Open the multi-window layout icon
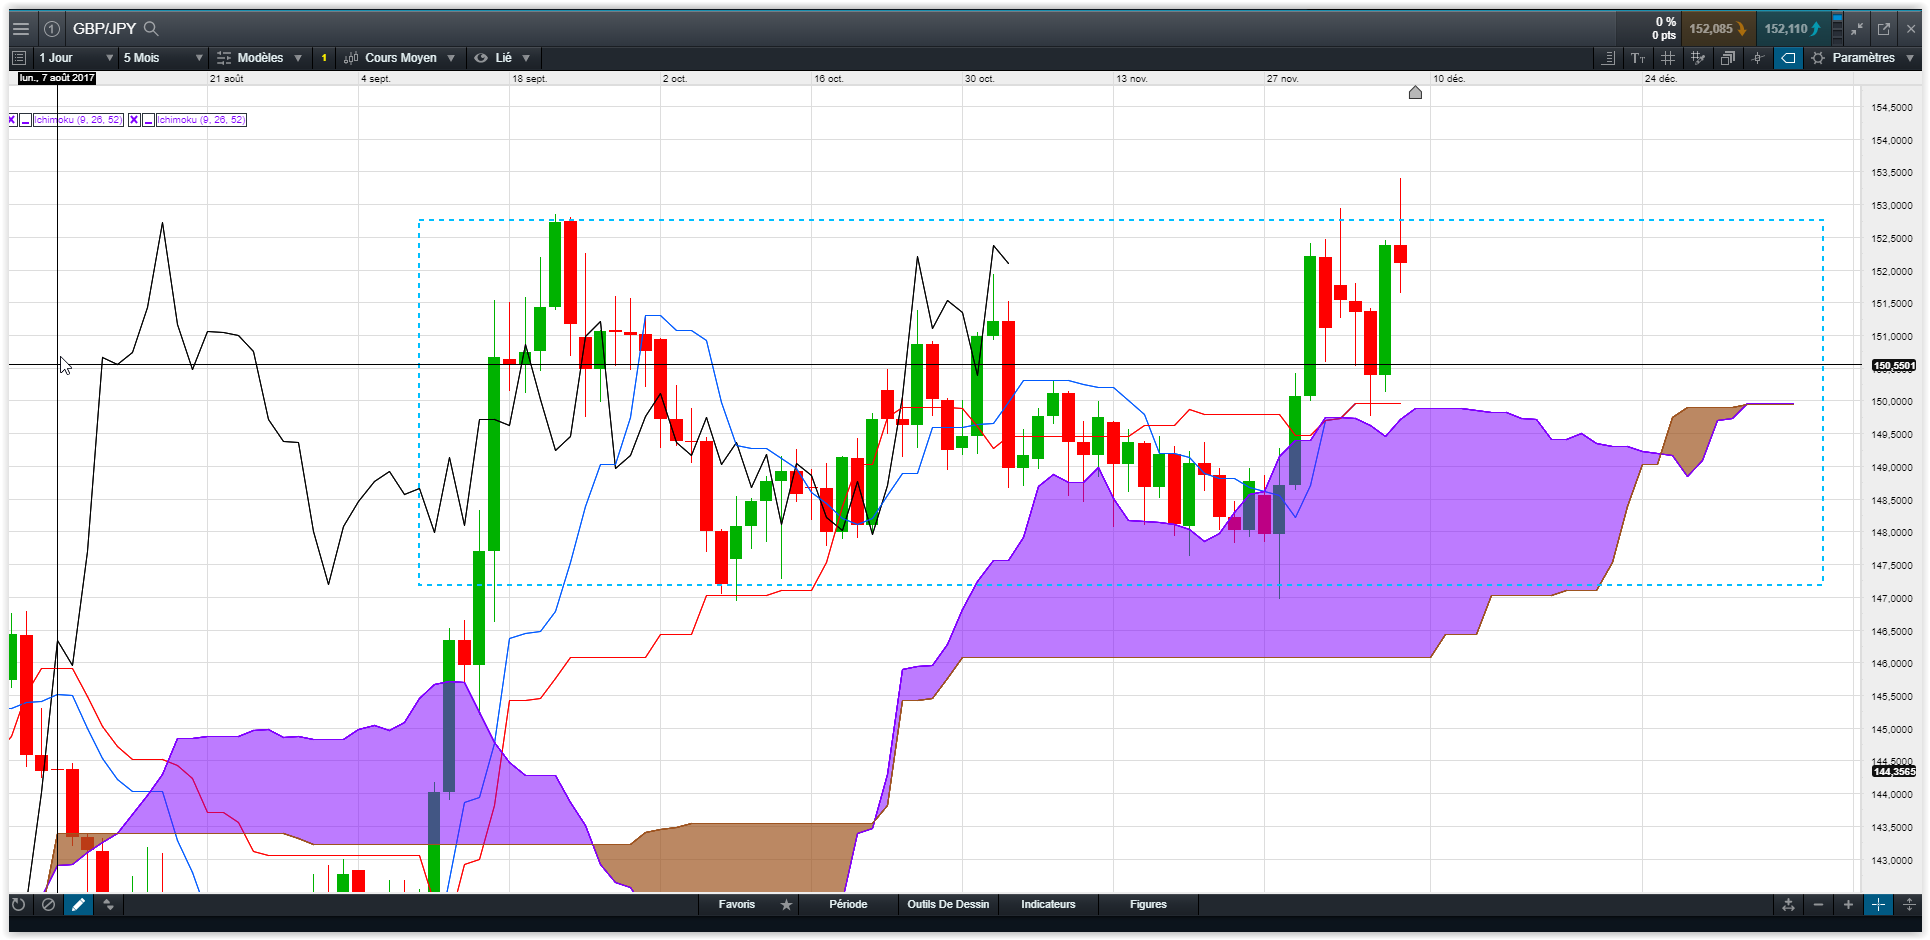Image resolution: width=1930 pixels, height=940 pixels. coord(1728,58)
